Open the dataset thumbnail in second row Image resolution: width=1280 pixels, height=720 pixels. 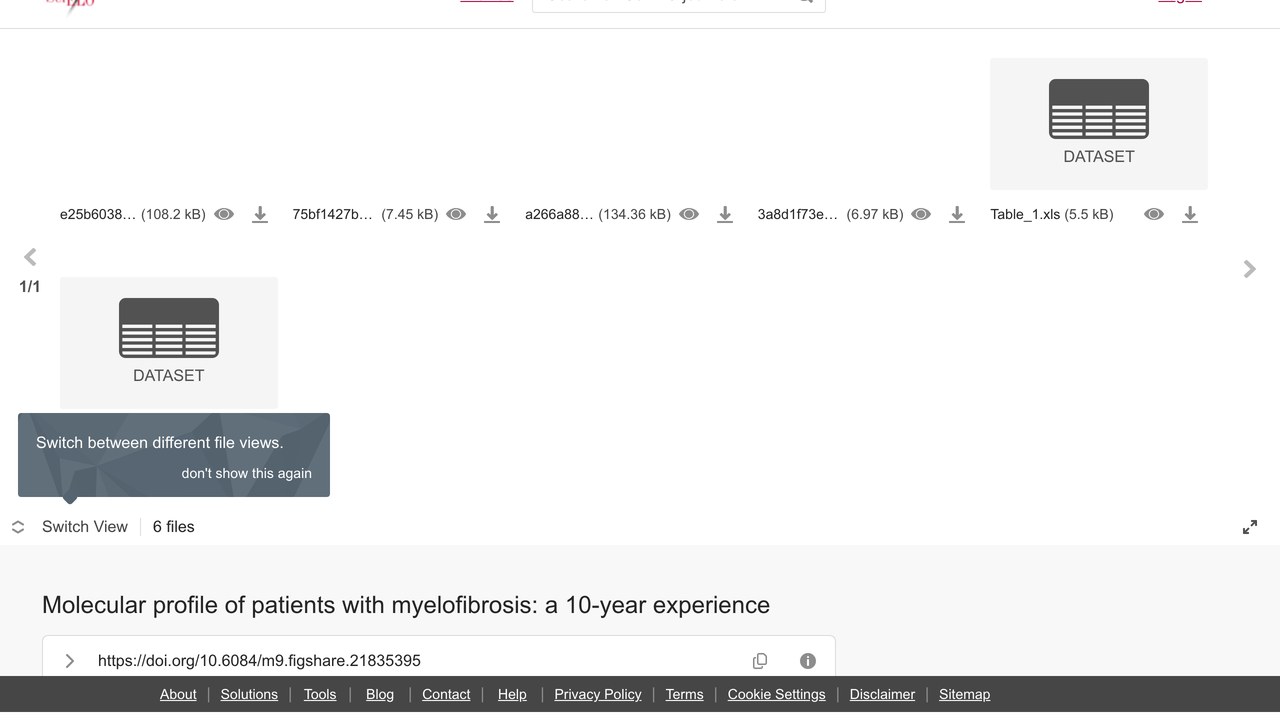(169, 342)
